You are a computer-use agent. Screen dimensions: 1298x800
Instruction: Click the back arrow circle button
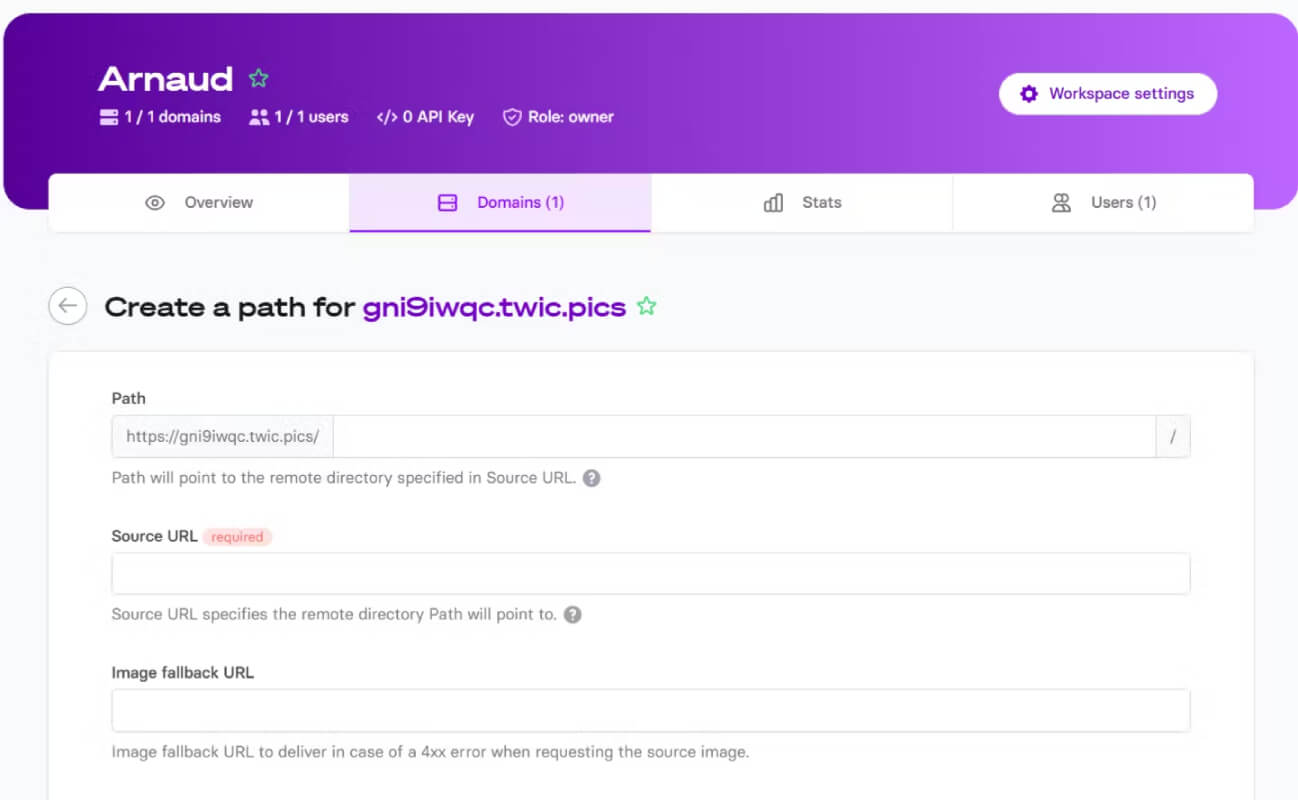68,306
